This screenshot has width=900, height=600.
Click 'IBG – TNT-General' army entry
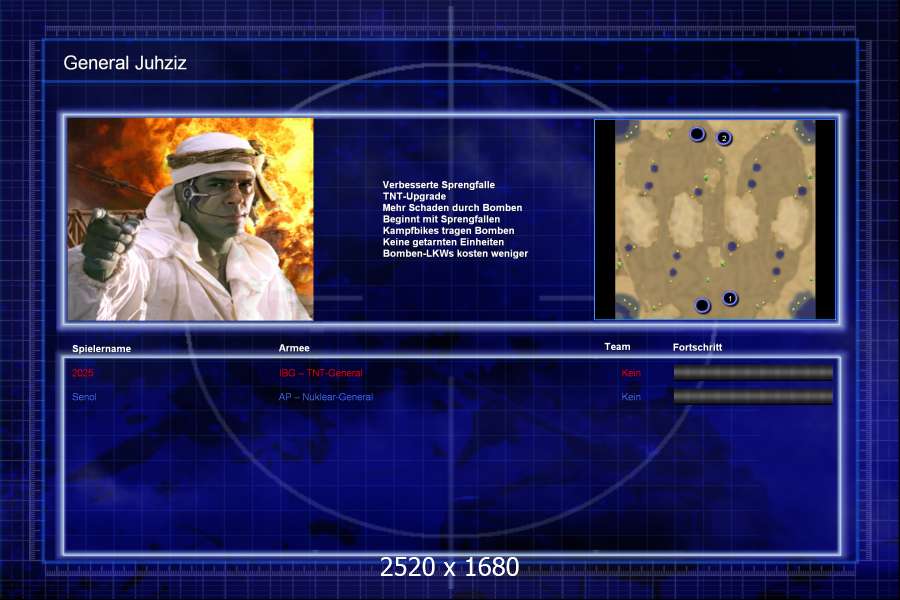tap(321, 373)
